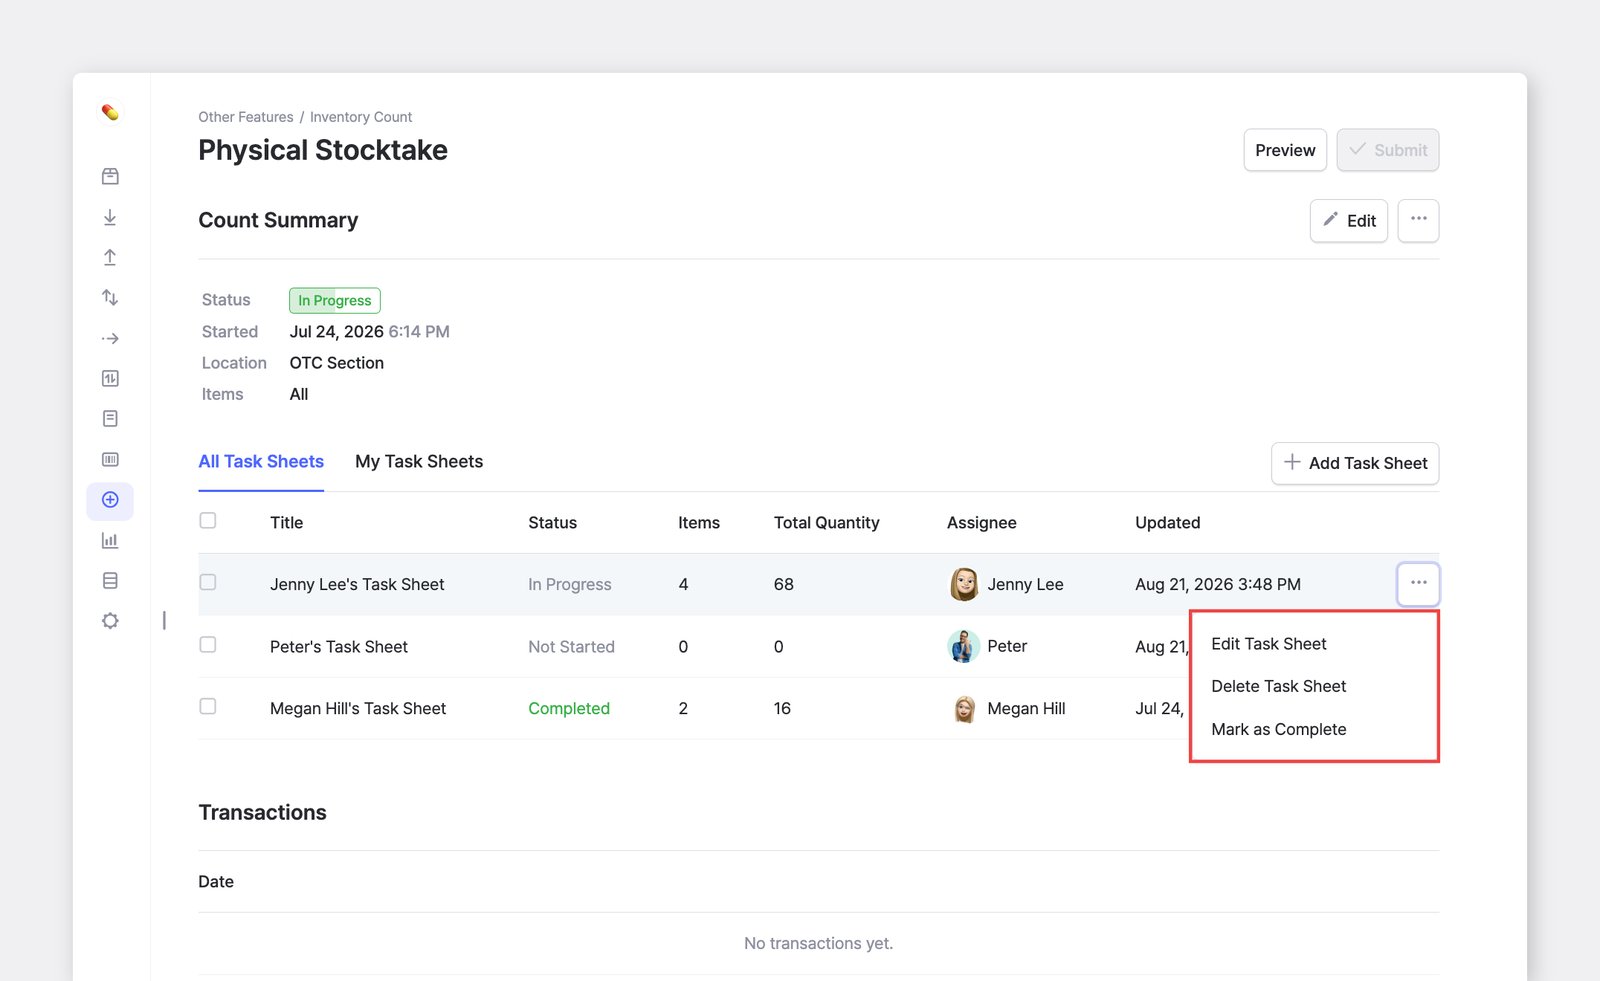Tick the checkbox for Peter's Task Sheet
This screenshot has height=981, width=1600.
[208, 644]
